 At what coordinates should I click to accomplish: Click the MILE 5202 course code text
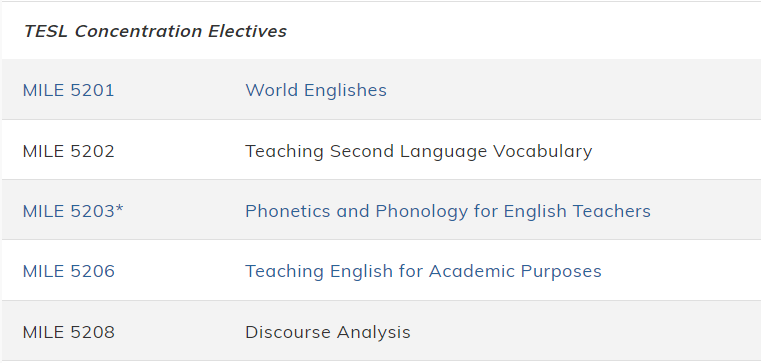[68, 151]
